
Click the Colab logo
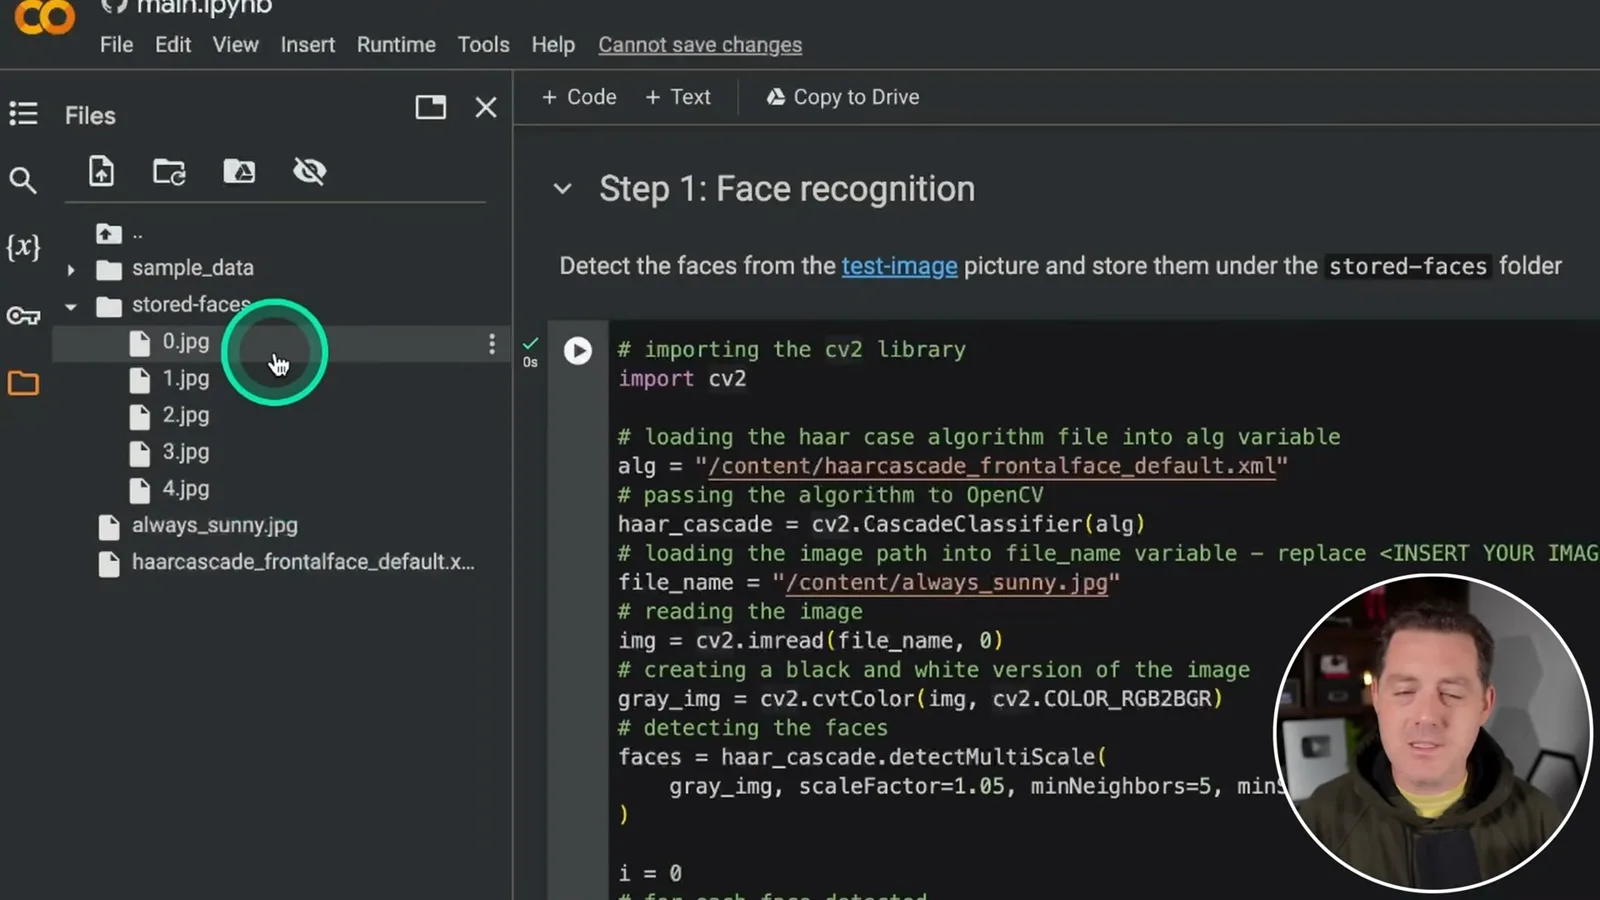pos(45,17)
